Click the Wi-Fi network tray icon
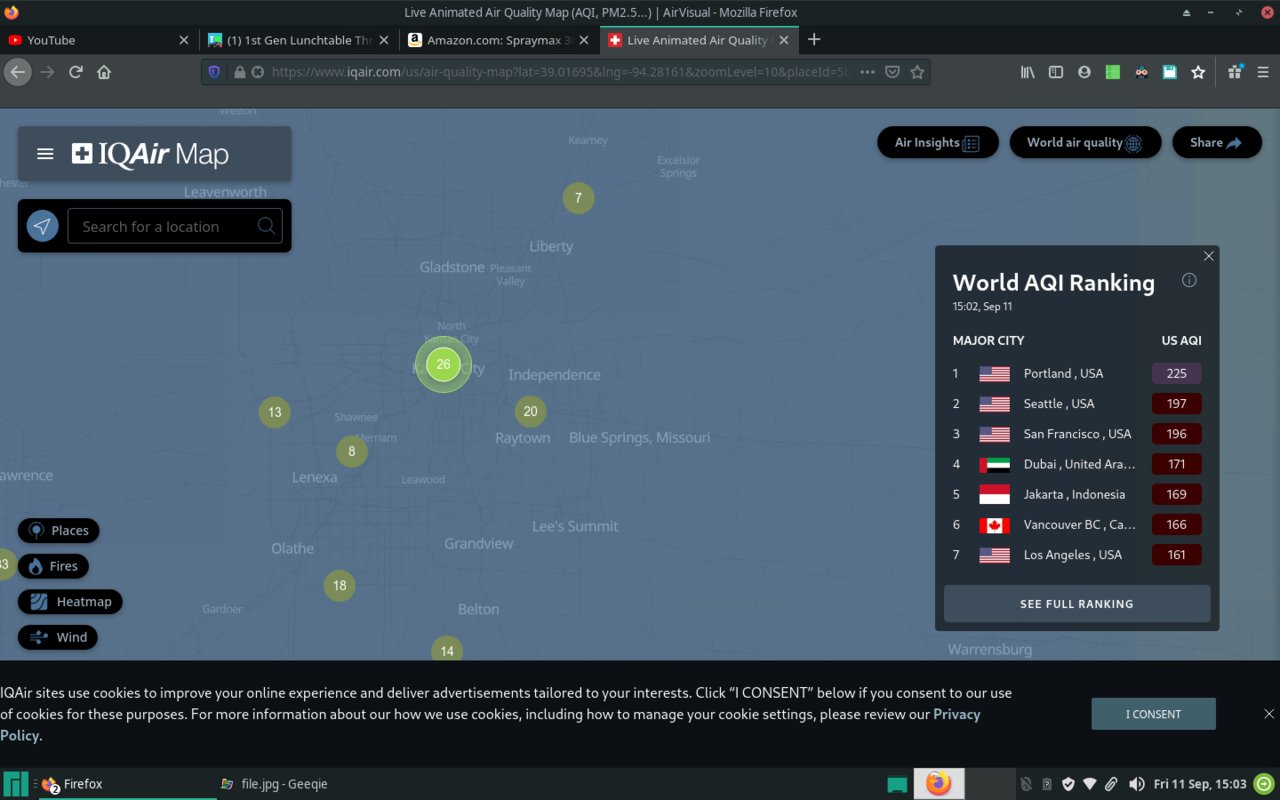Screen dimensions: 1280x800 coord(1090,784)
